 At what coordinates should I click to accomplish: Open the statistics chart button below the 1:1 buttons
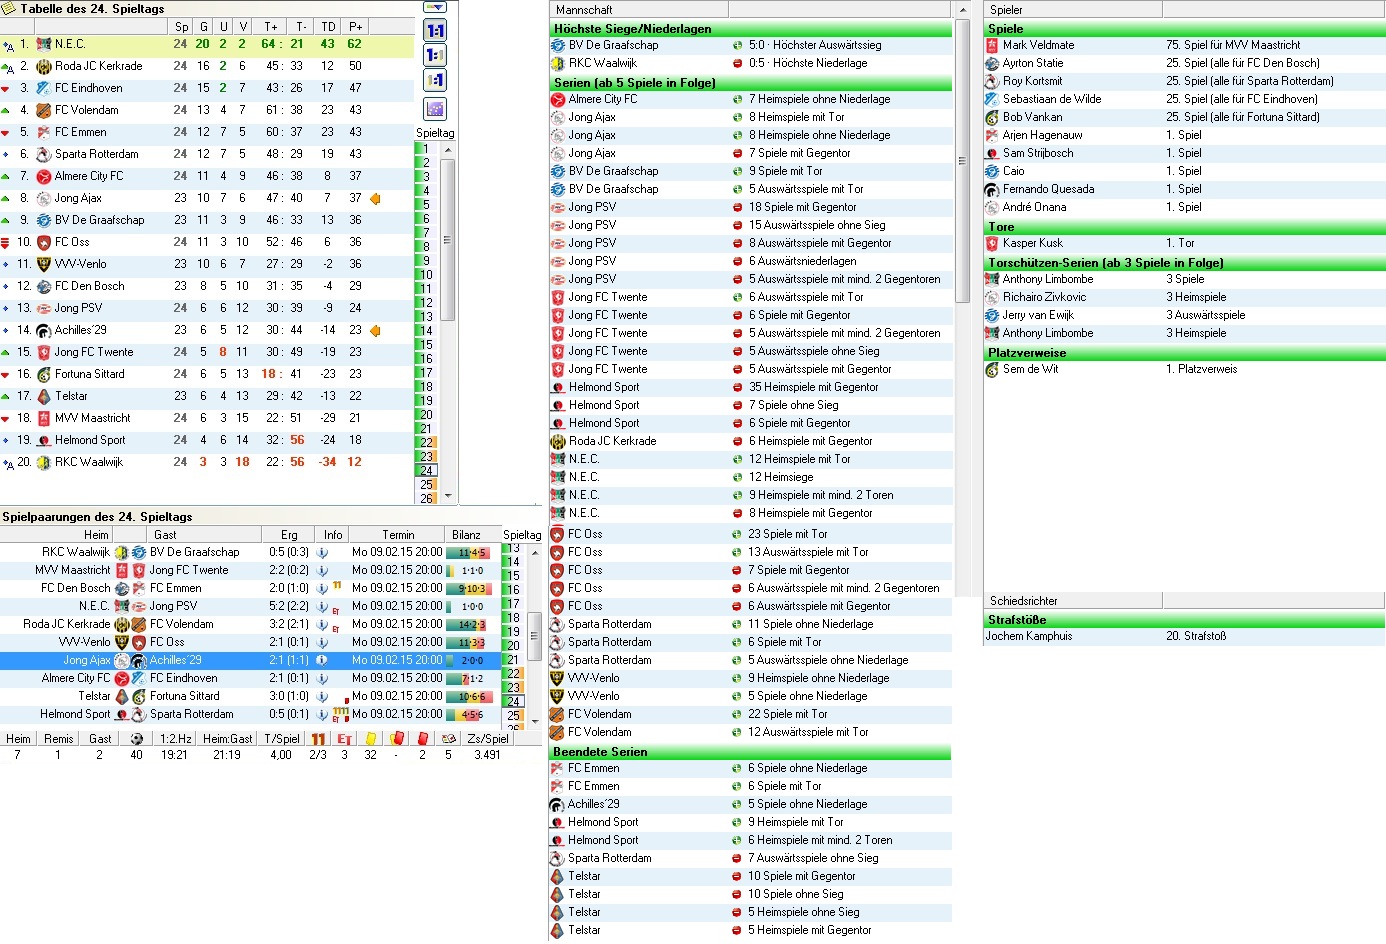click(x=435, y=108)
